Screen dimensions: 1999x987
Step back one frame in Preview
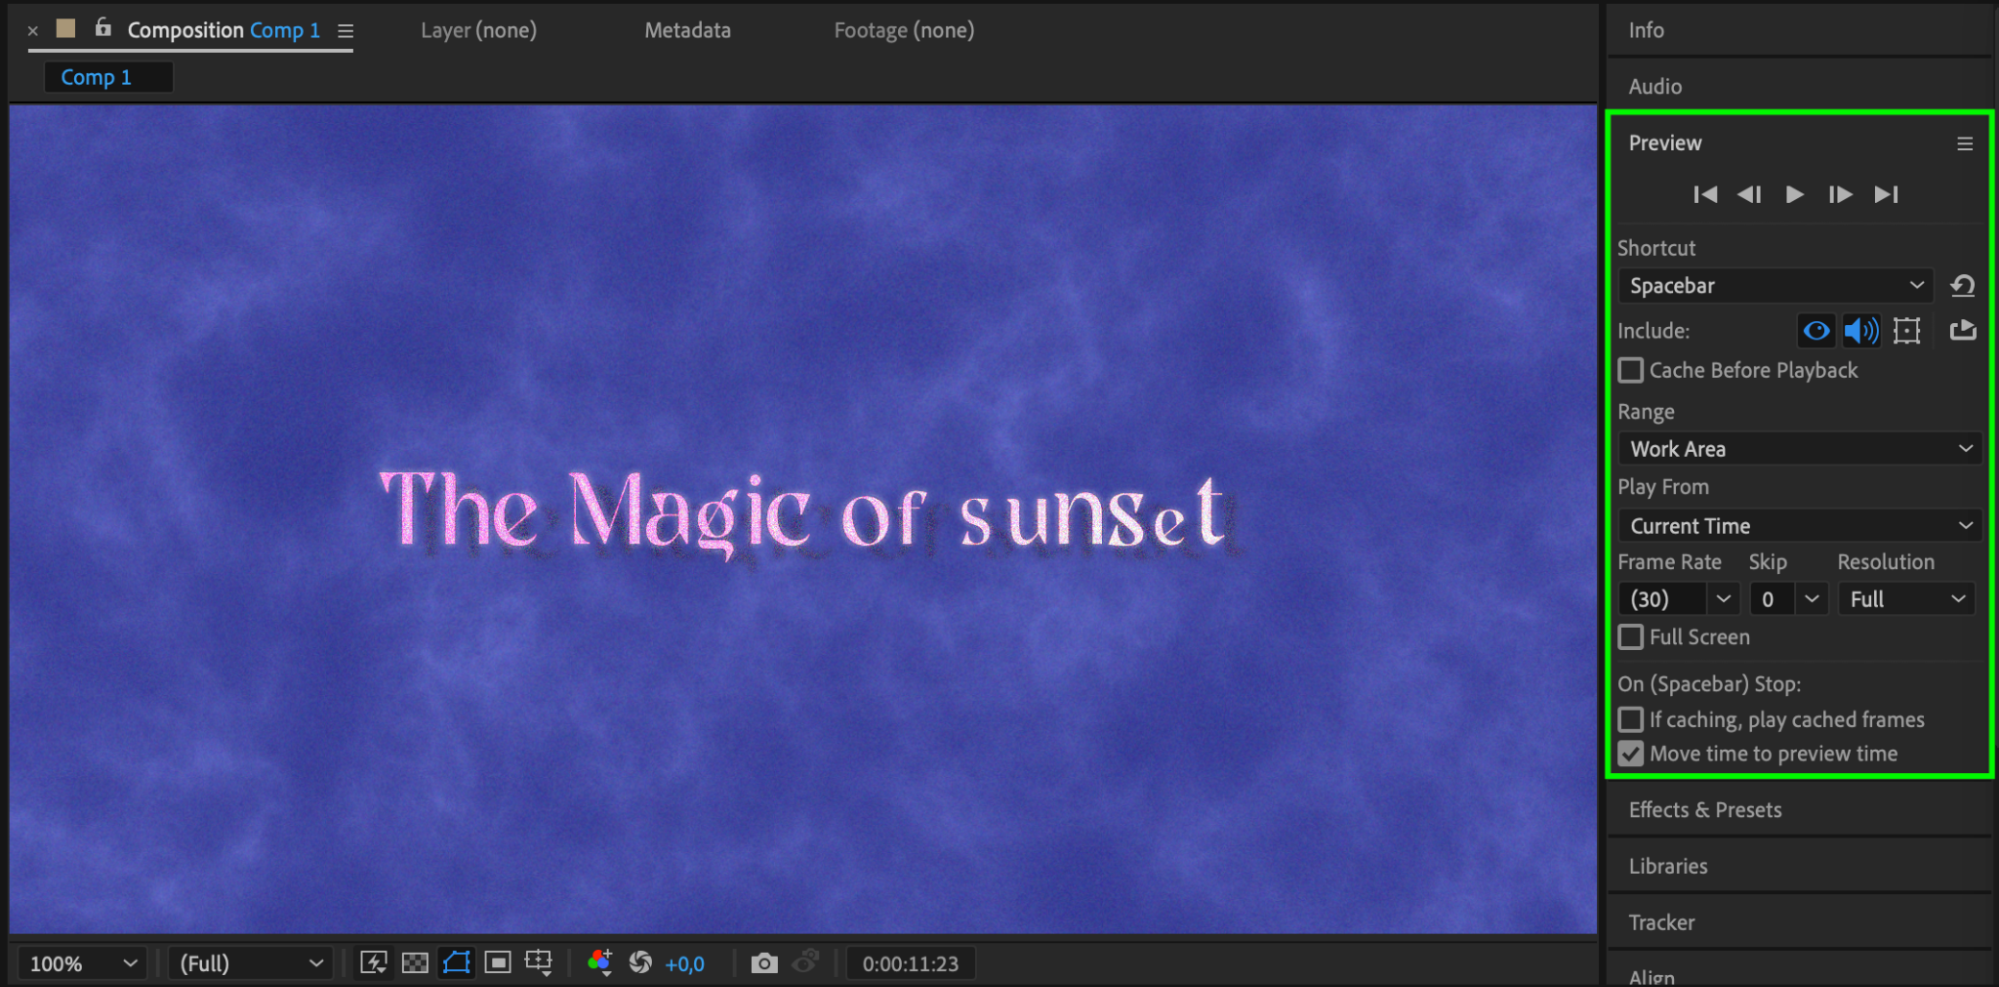click(x=1749, y=194)
